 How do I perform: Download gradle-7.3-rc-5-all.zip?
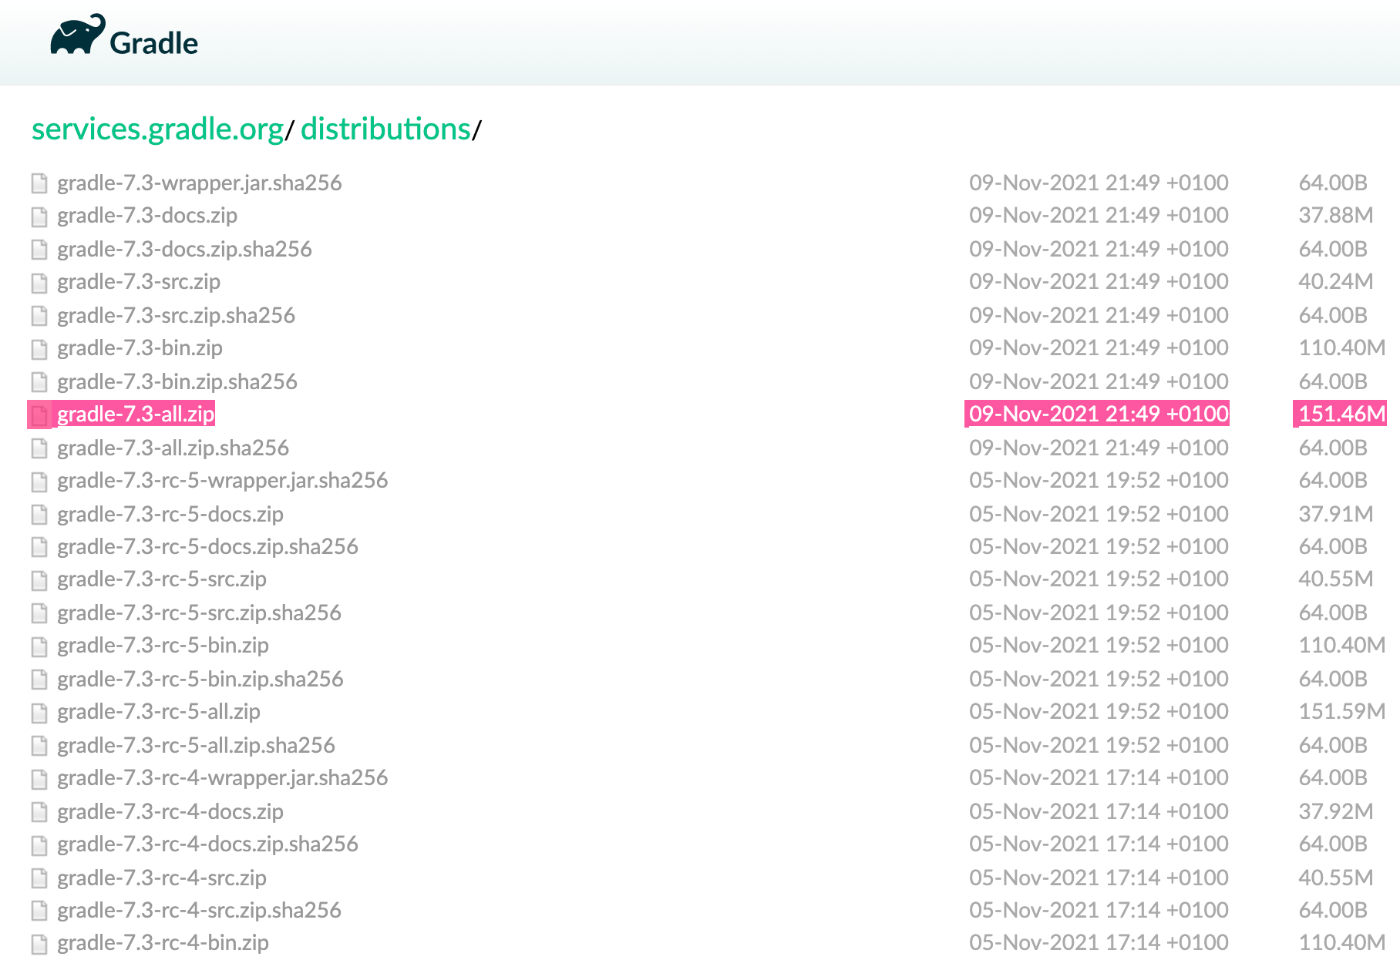(159, 712)
